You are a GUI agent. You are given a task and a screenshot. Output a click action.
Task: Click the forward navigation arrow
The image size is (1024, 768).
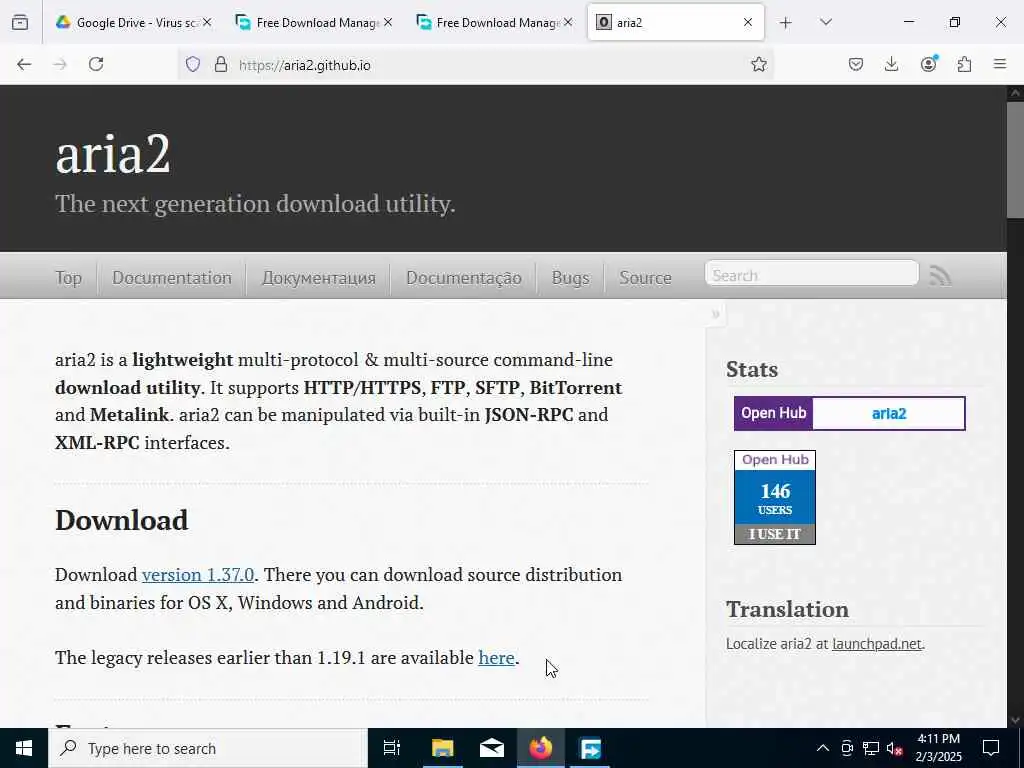[60, 64]
